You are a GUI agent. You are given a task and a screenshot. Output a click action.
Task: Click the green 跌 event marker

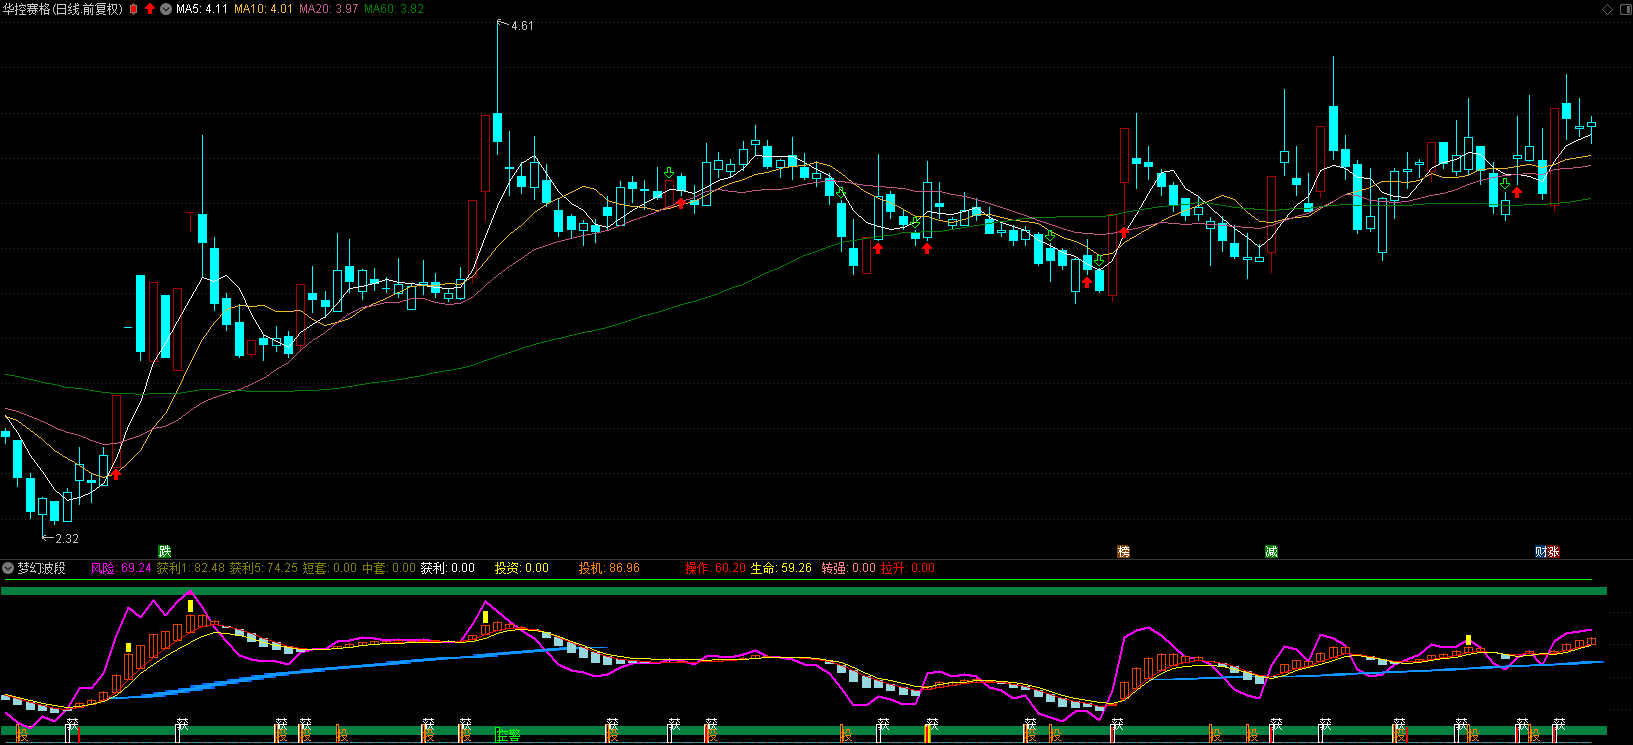[x=165, y=552]
